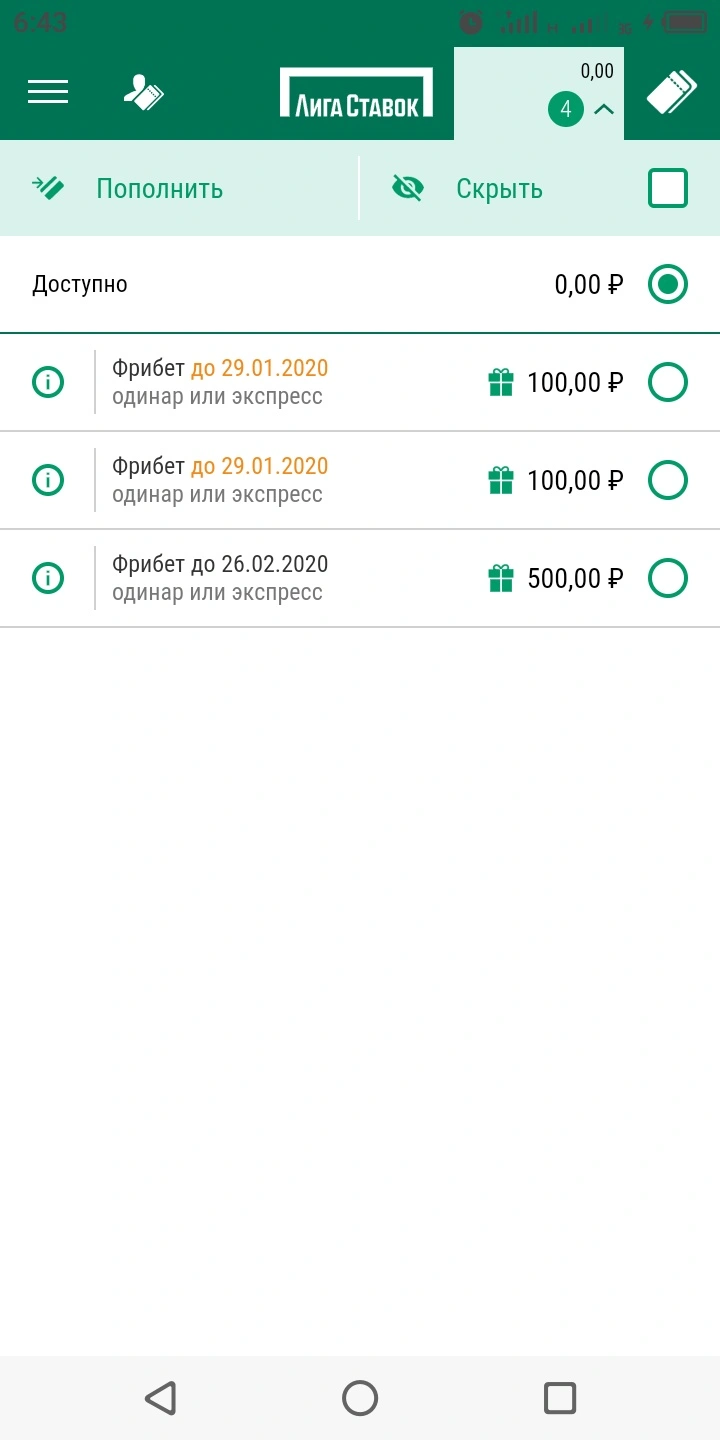The image size is (720, 1440).
Task: Select the 500,00 ₽ freebet radio button
Action: pos(668,578)
